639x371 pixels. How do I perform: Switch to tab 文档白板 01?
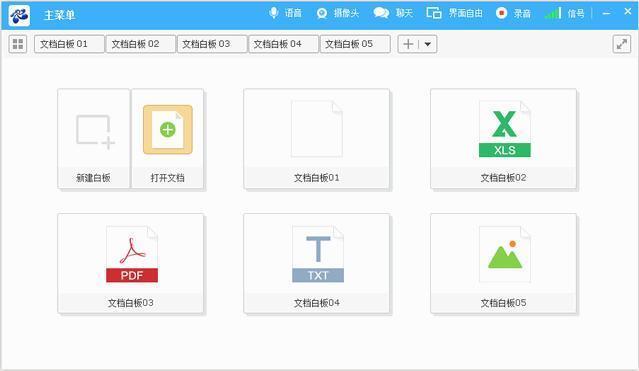(x=69, y=44)
